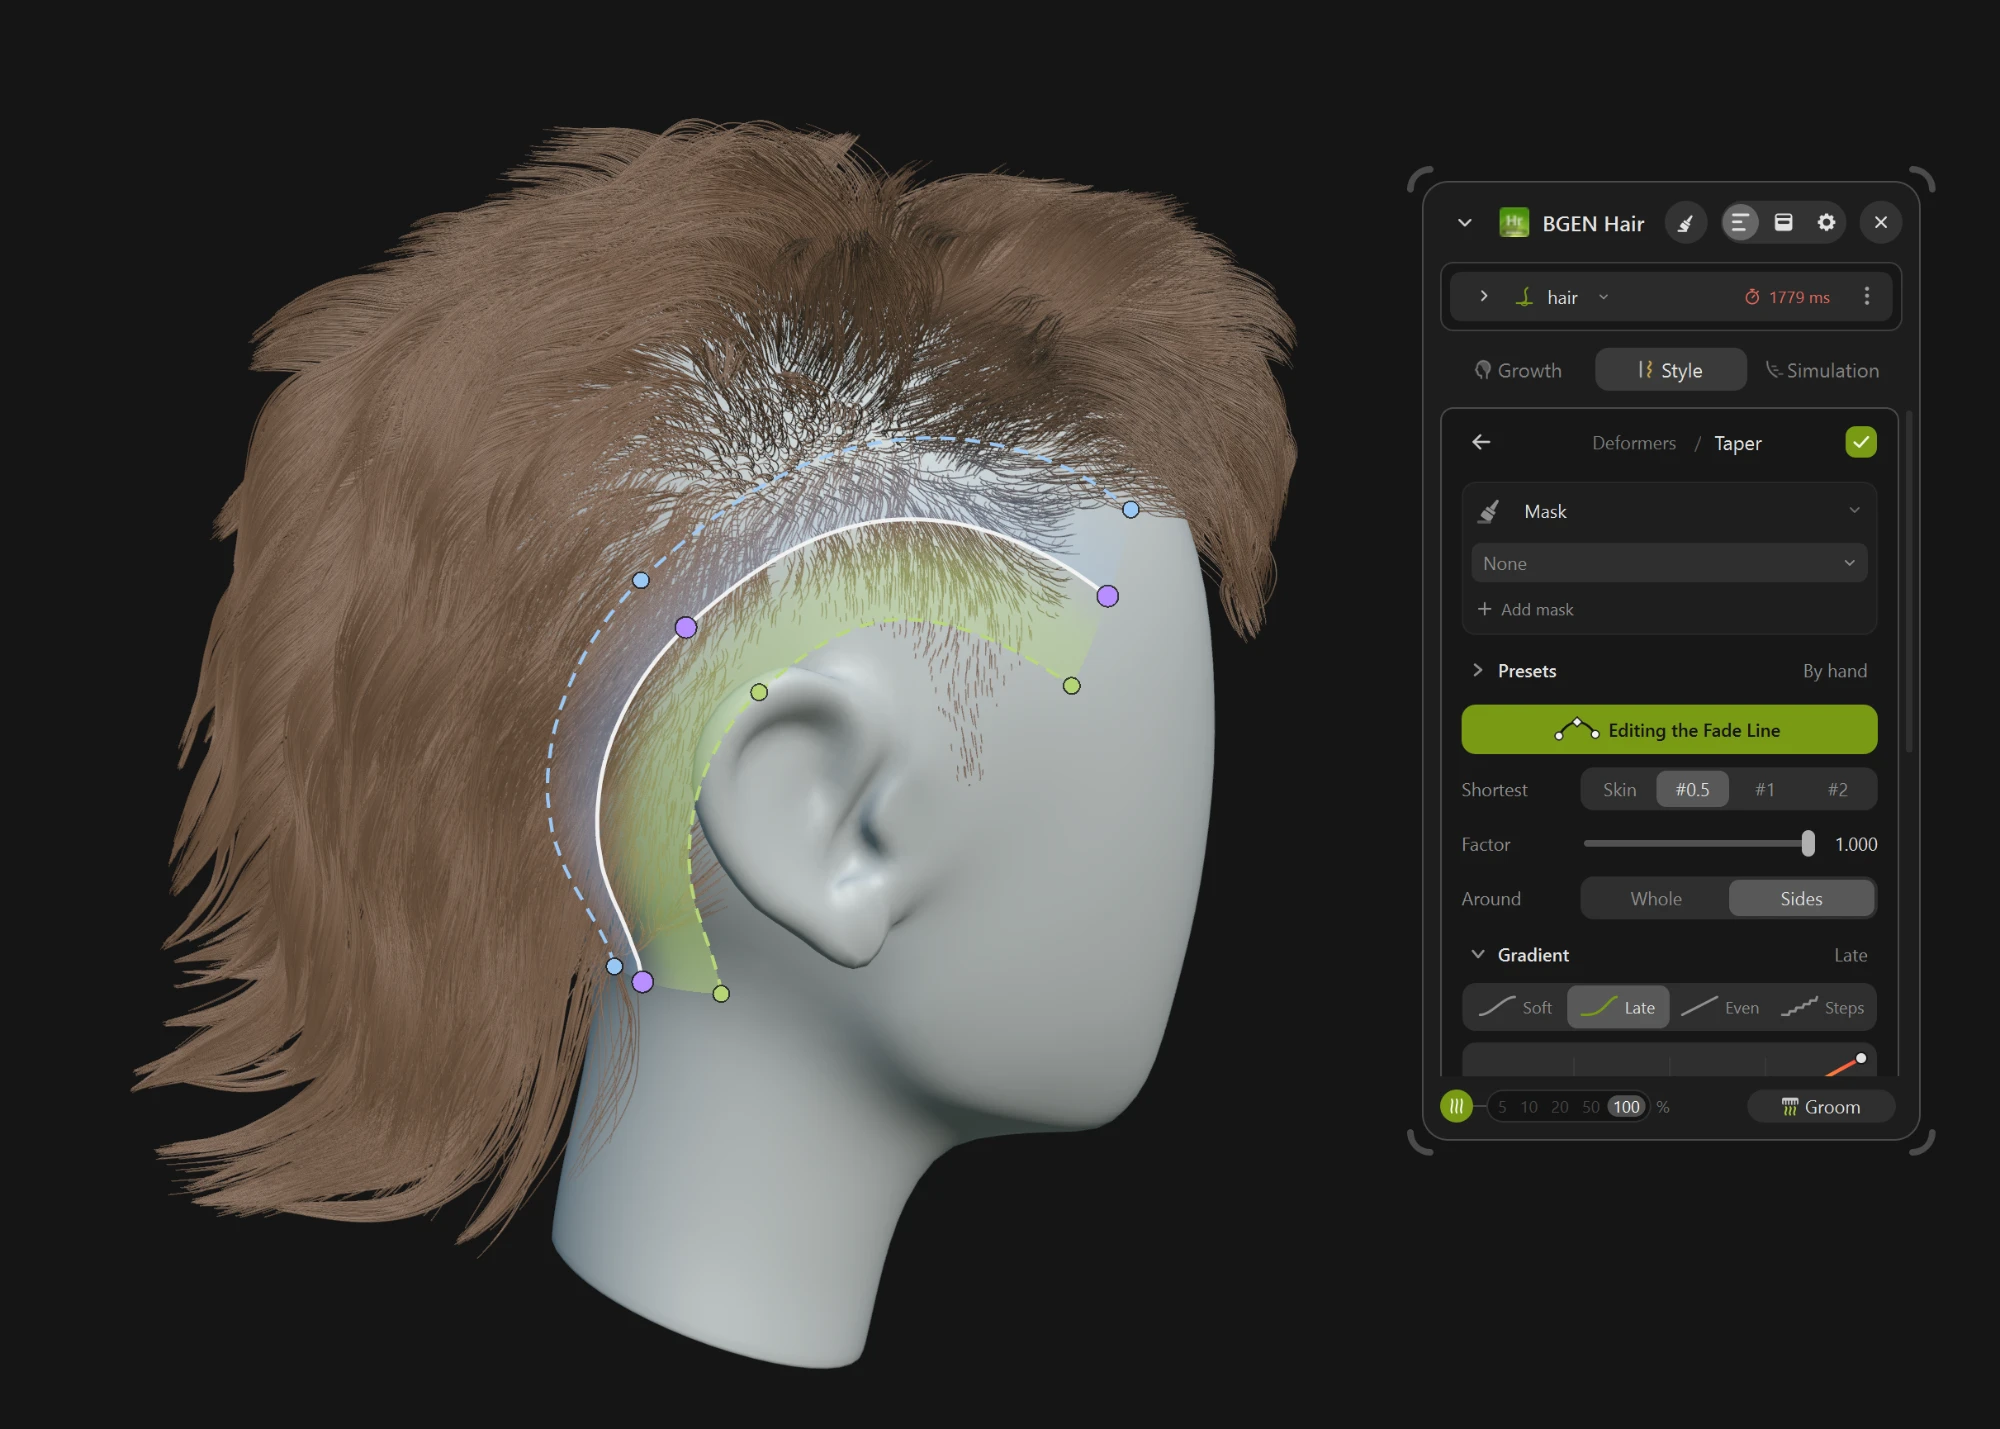Image resolution: width=2000 pixels, height=1429 pixels.
Task: Collapse the Mask section chevron
Action: (1854, 510)
